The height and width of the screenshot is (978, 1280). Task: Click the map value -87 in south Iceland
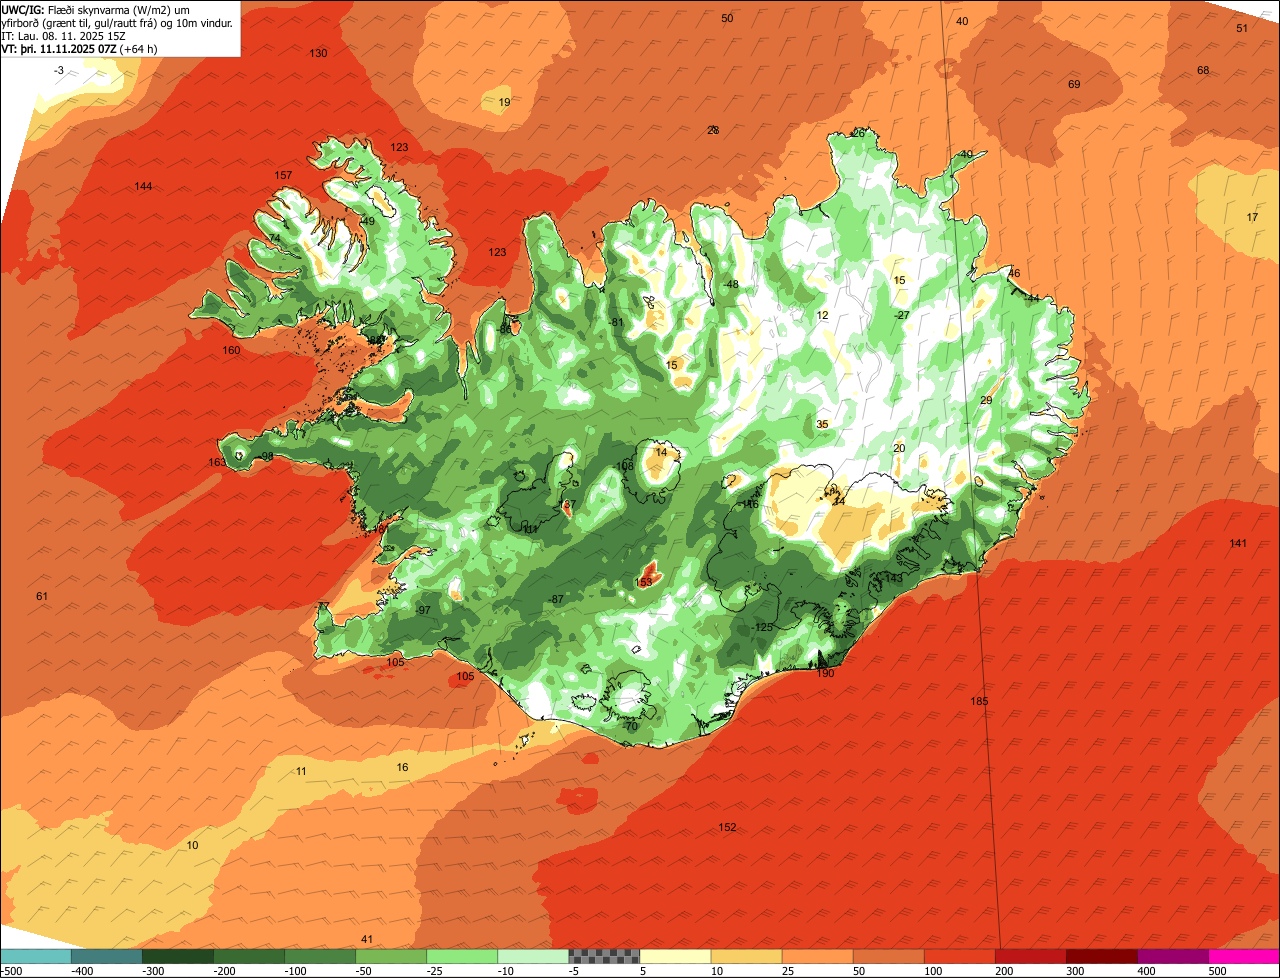(557, 599)
